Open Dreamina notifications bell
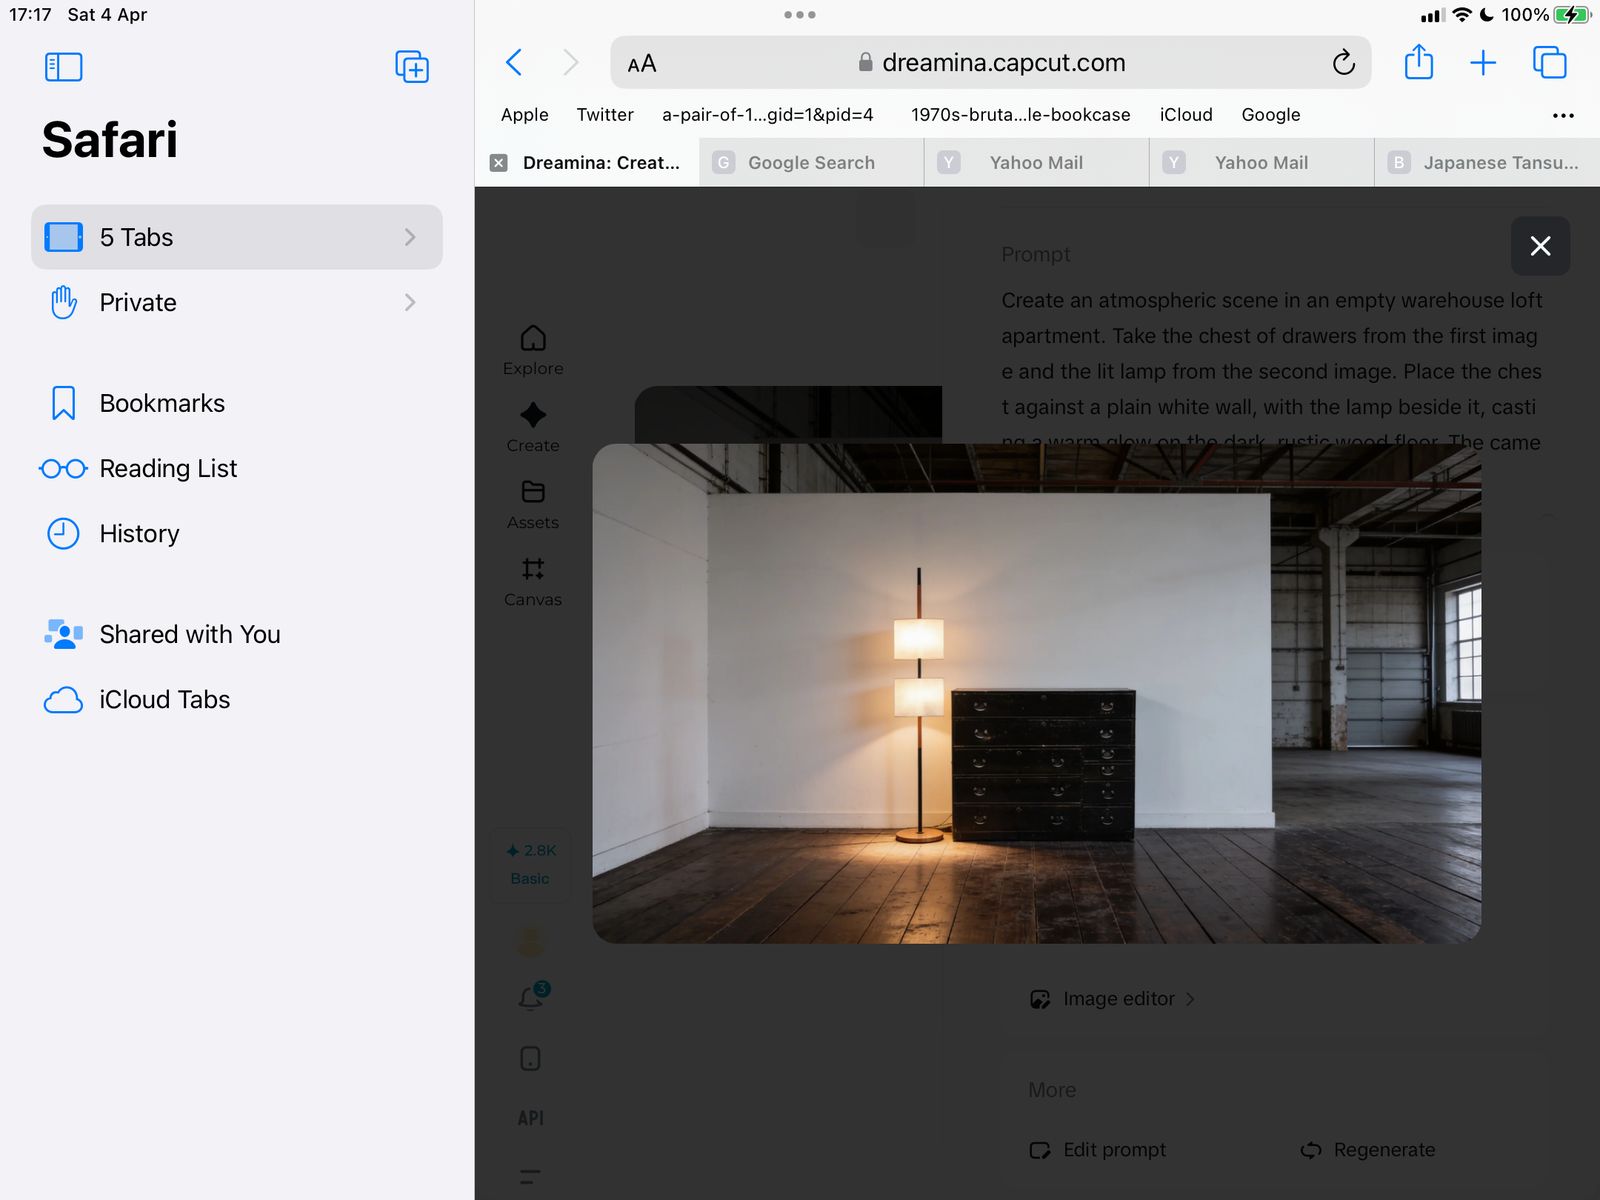 (532, 996)
